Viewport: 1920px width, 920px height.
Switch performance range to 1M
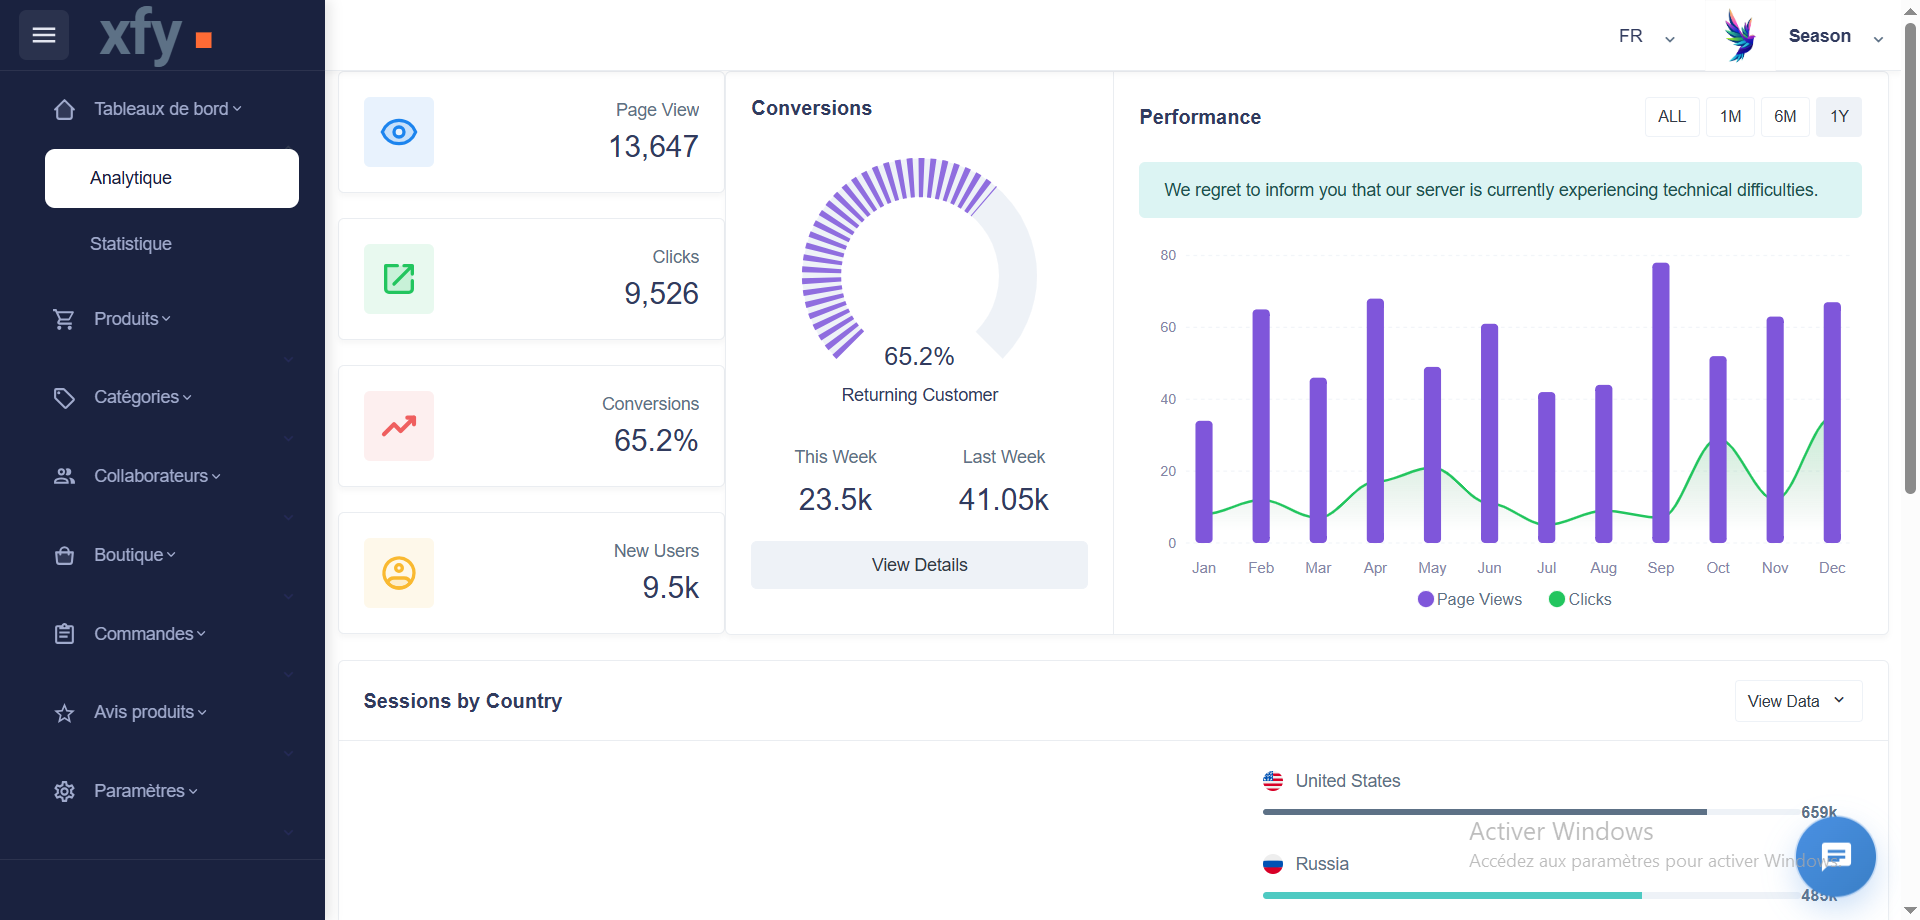click(x=1730, y=117)
